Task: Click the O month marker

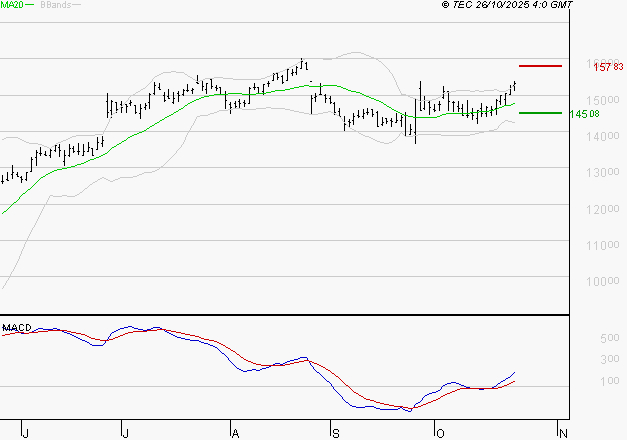Action: [x=440, y=434]
